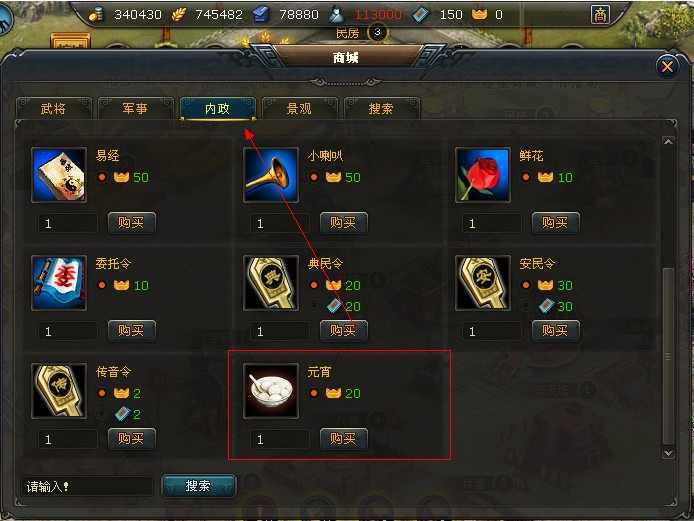Select ticket payment option for 典民令
The image size is (694, 521).
pos(314,305)
